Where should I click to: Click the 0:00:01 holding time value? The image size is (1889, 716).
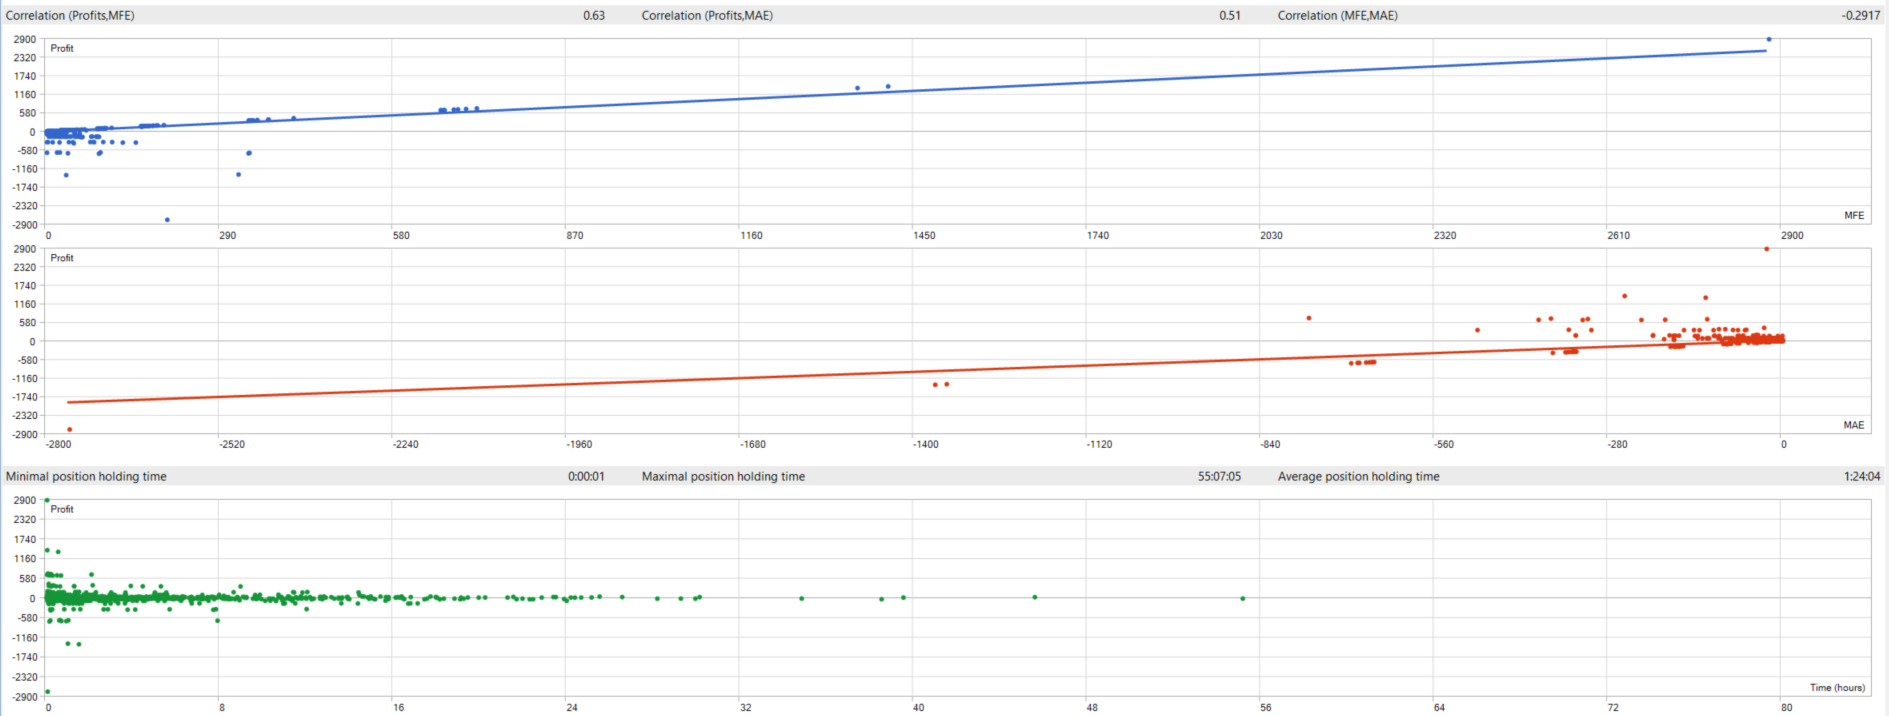click(x=586, y=476)
